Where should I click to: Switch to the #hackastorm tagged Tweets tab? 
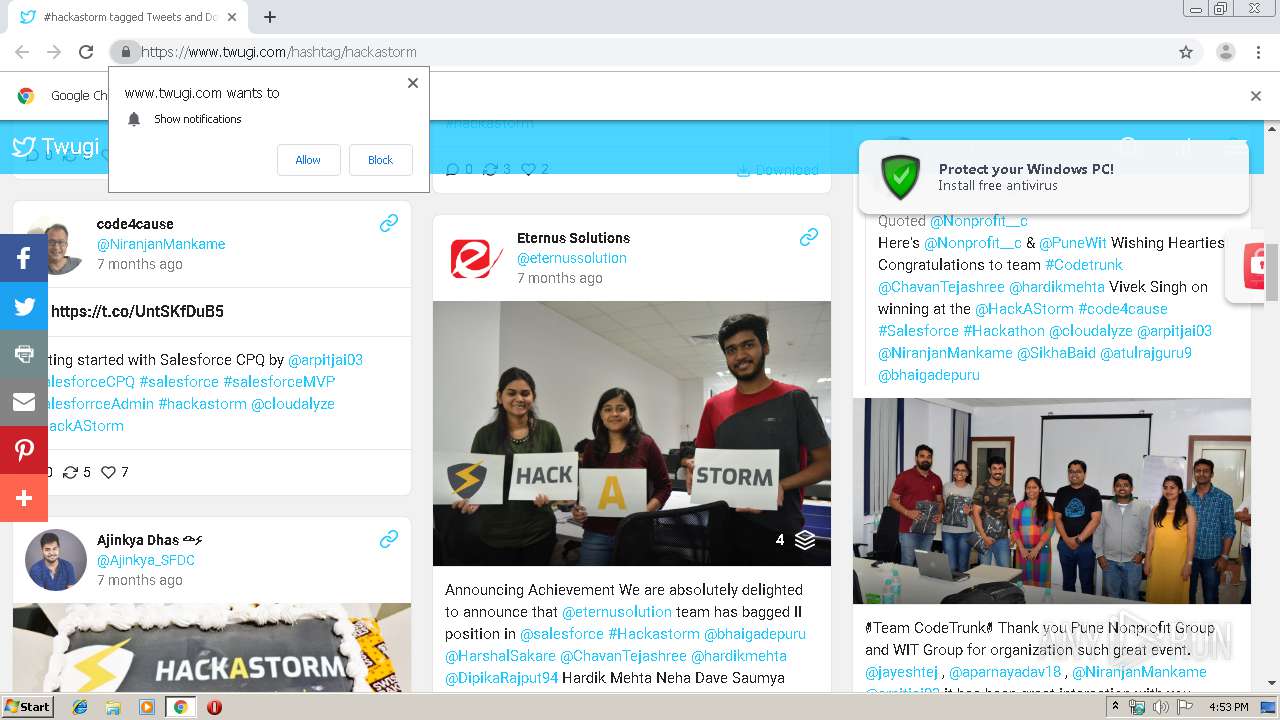pos(128,17)
